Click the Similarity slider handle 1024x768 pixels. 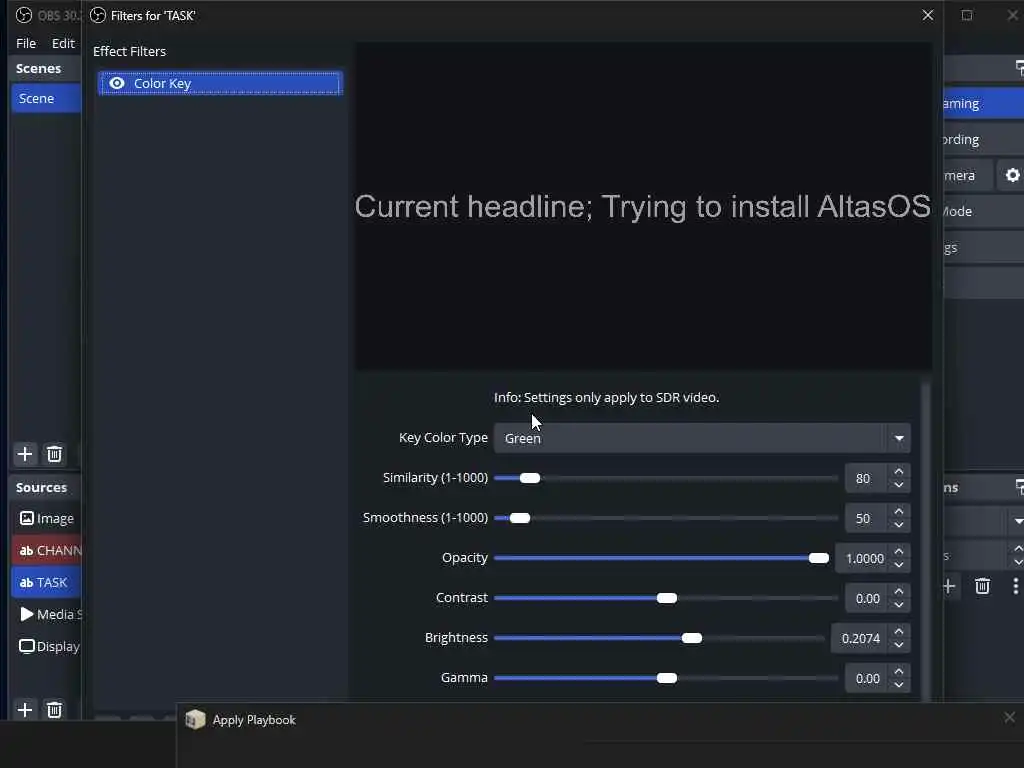530,478
